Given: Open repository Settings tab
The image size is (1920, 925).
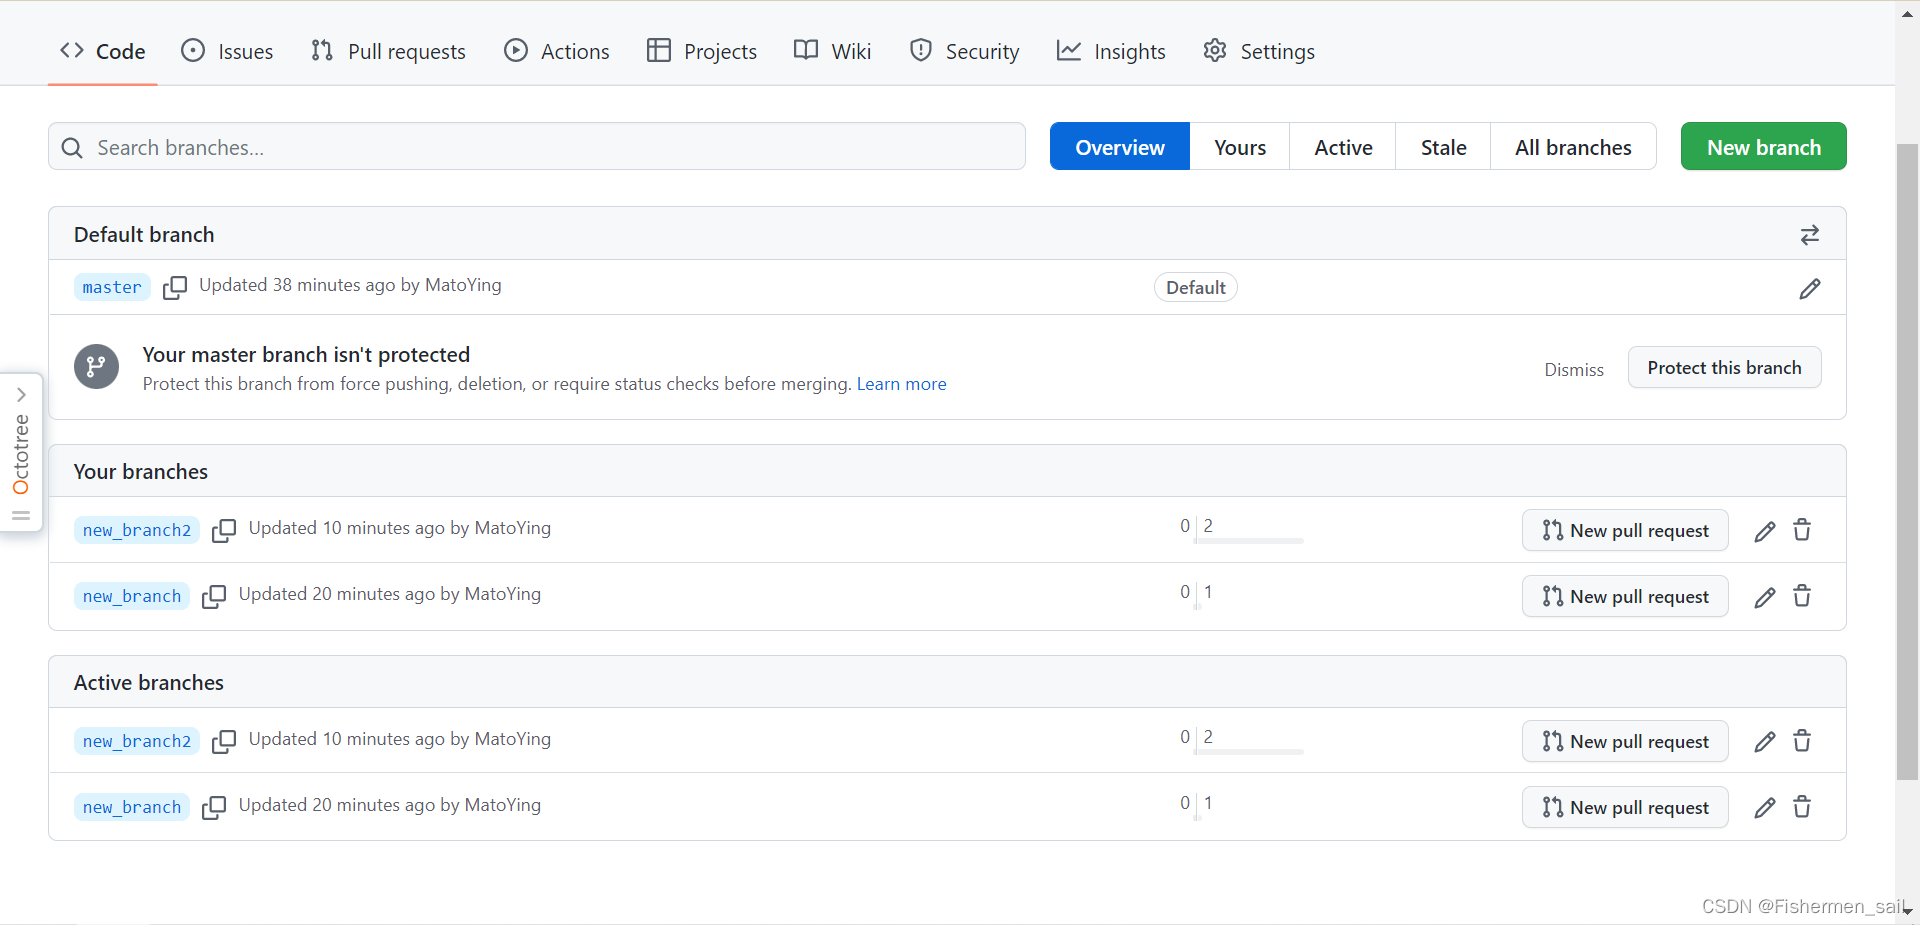Looking at the screenshot, I should tap(1259, 51).
